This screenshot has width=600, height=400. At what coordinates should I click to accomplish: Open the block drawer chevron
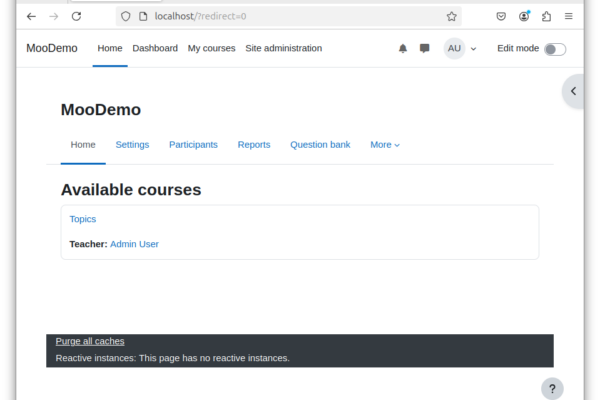pos(573,91)
